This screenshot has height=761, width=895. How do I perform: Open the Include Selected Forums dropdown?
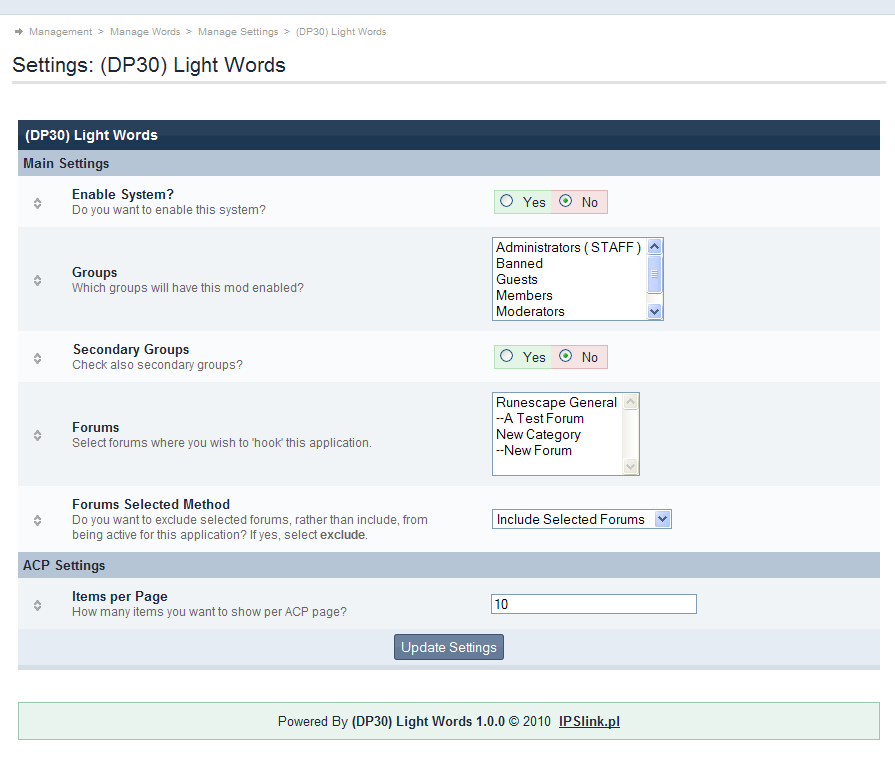point(581,519)
